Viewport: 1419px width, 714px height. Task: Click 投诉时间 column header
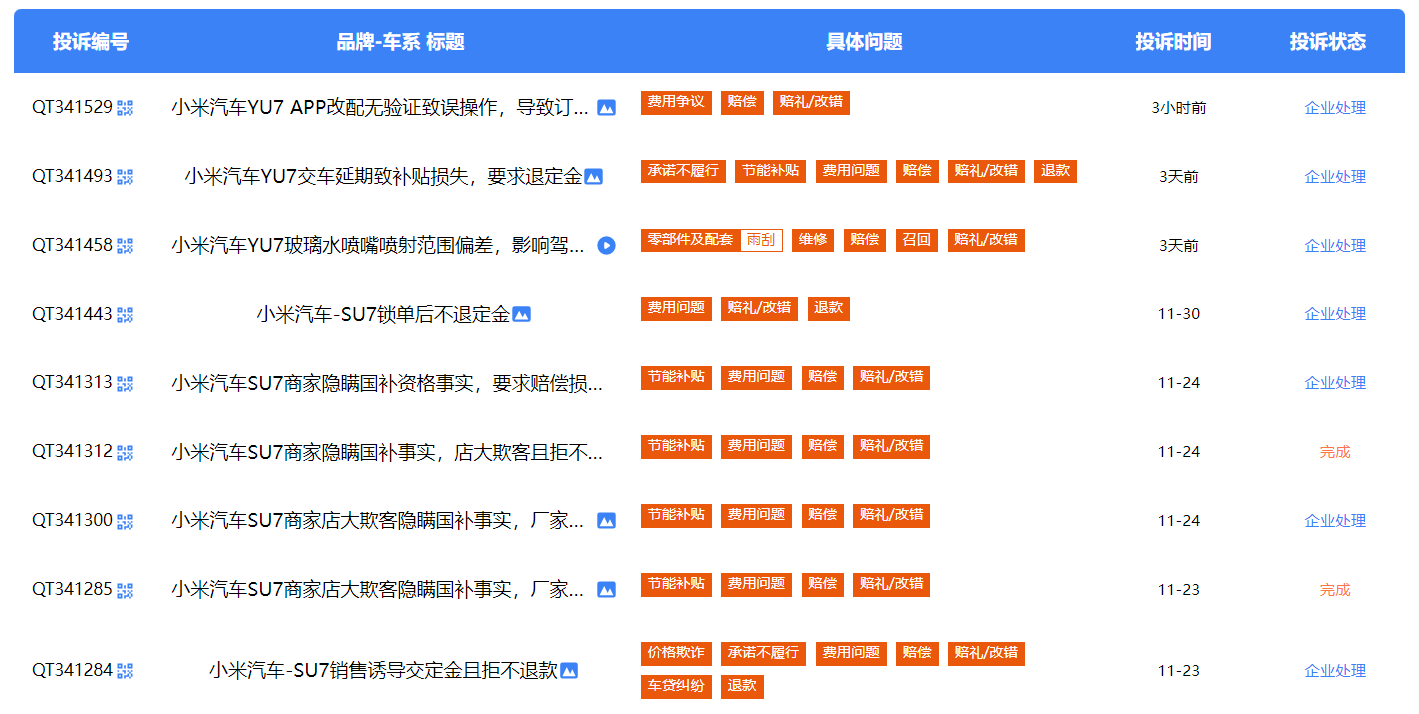(x=1172, y=42)
